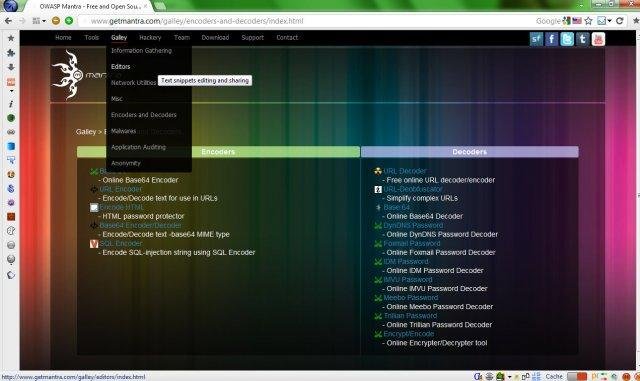Bookmark this page with the star icon
The image size is (640, 381).
click(588, 21)
